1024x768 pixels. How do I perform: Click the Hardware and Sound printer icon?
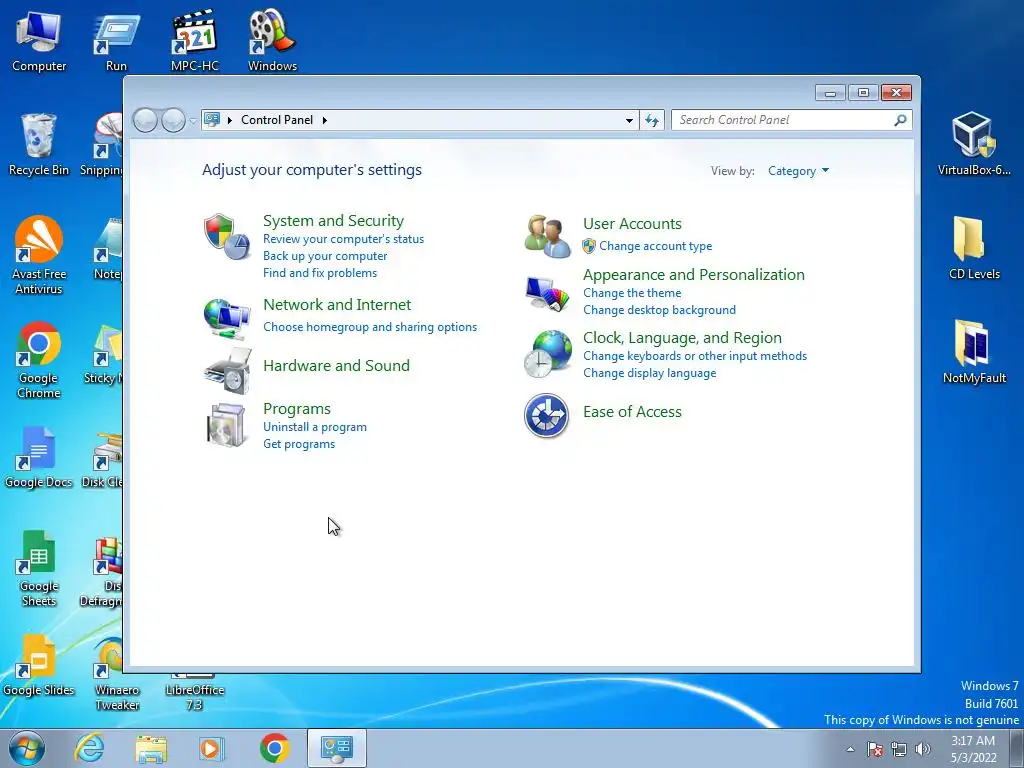(x=228, y=370)
